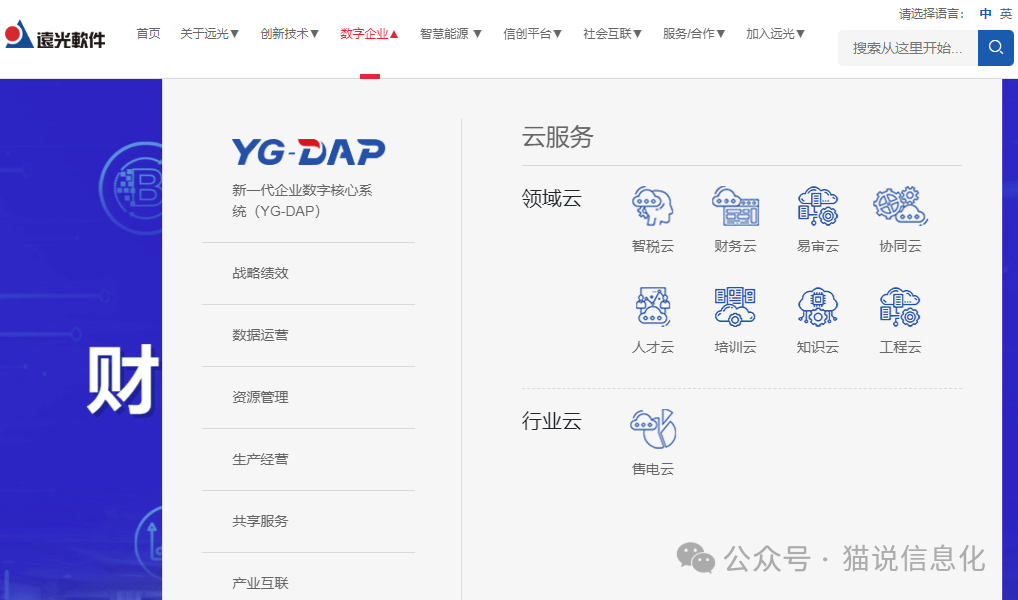Click the magnifier search button

[995, 47]
